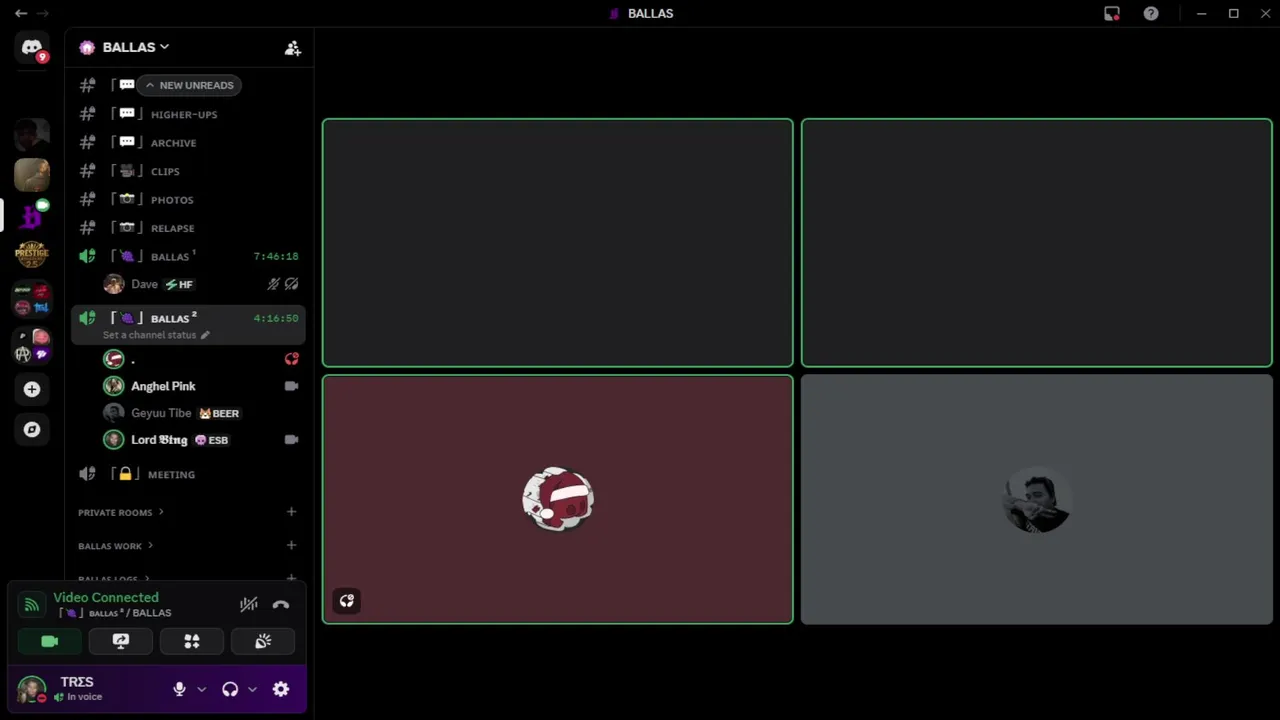Open the Prestige server icon
The image size is (1280, 720).
(32, 254)
